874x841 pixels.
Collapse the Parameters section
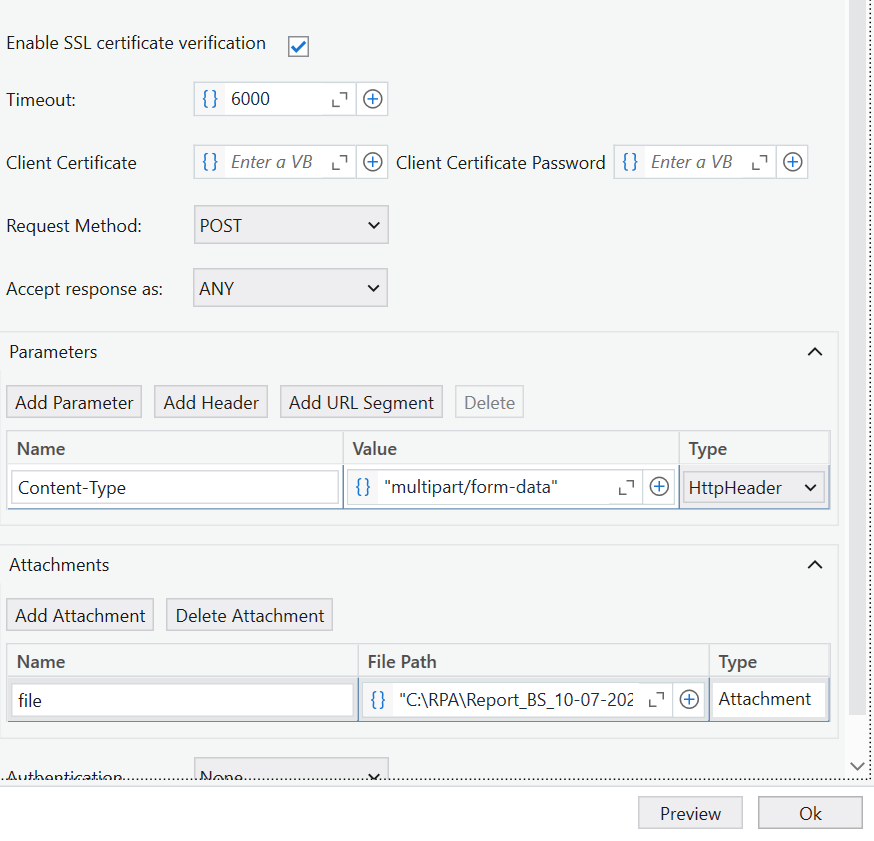(x=814, y=351)
